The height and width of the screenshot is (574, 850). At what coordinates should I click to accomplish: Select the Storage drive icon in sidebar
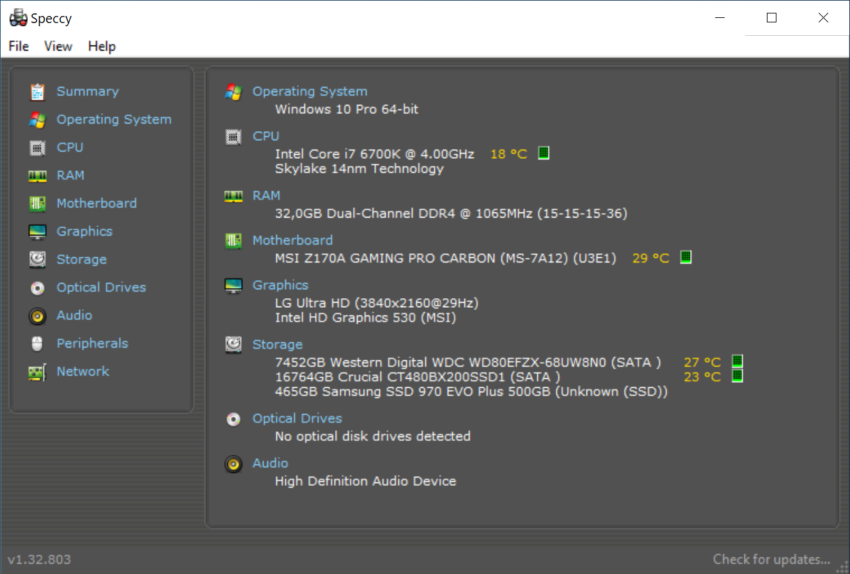38,260
